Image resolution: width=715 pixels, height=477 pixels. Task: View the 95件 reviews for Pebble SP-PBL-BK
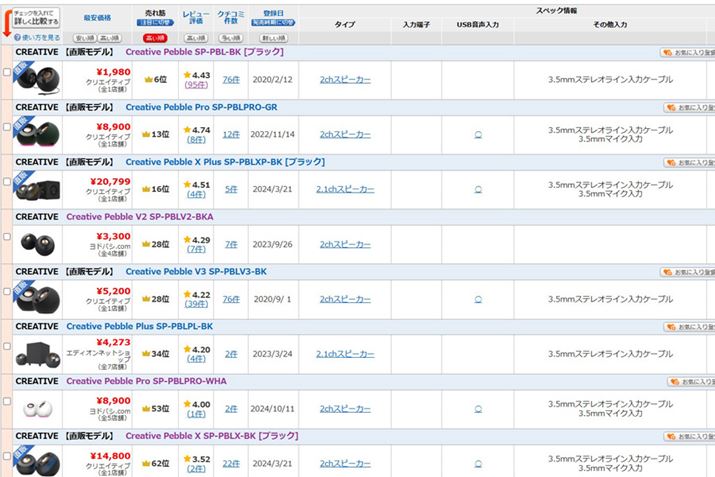[x=196, y=85]
